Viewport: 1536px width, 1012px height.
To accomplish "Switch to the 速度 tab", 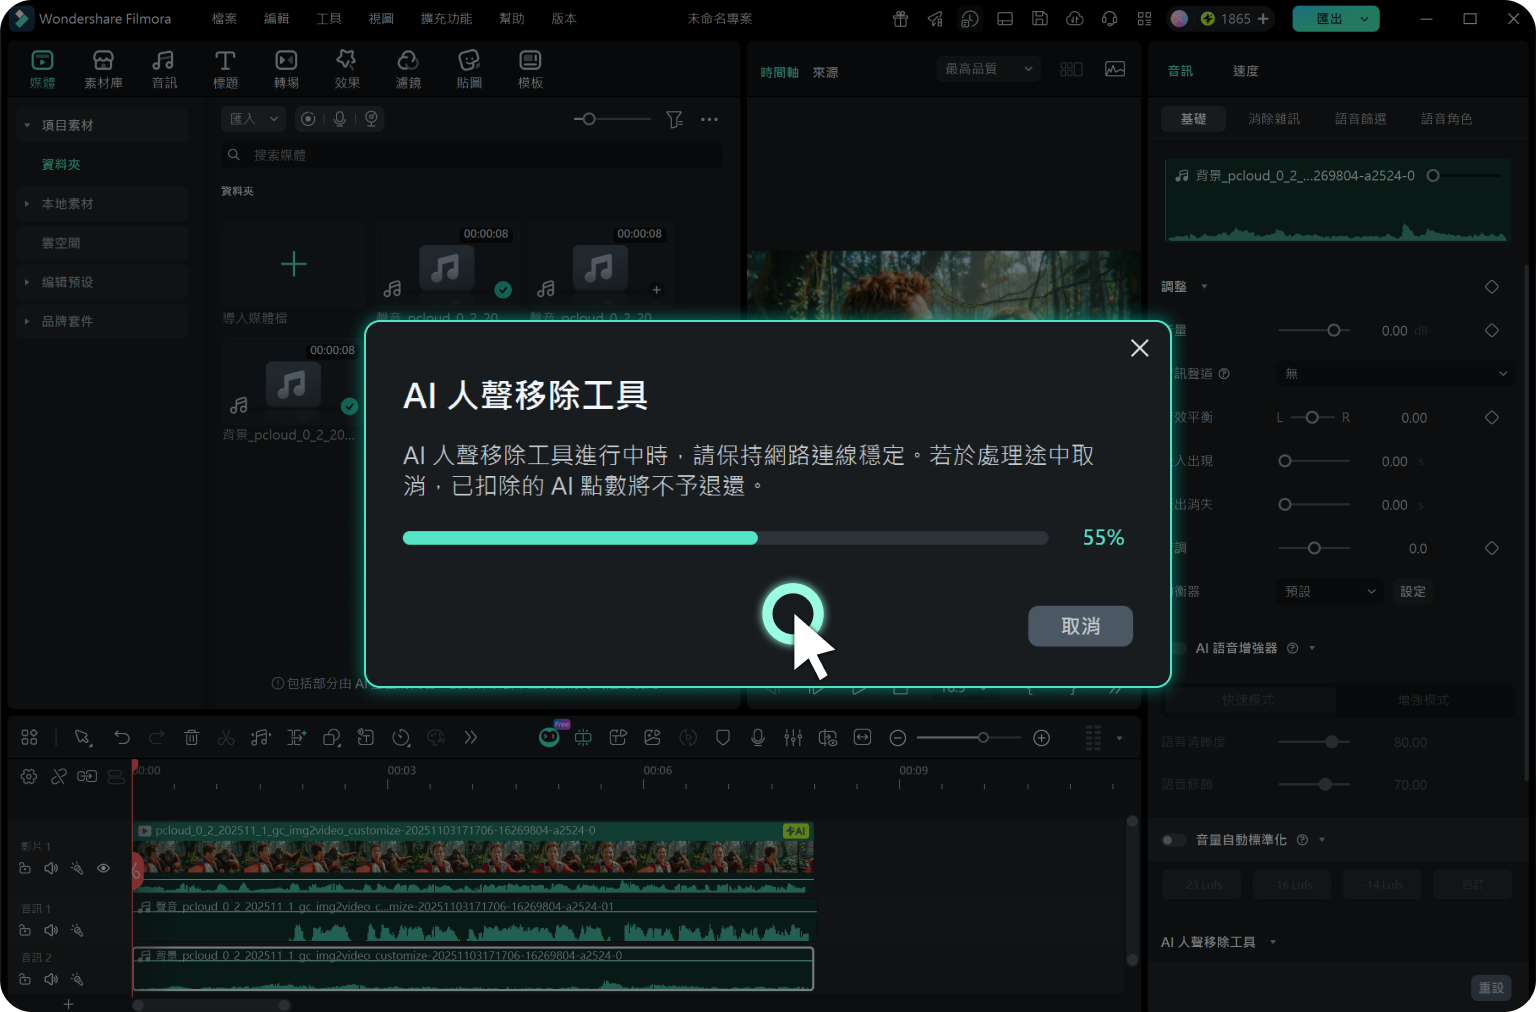I will 1245,71.
